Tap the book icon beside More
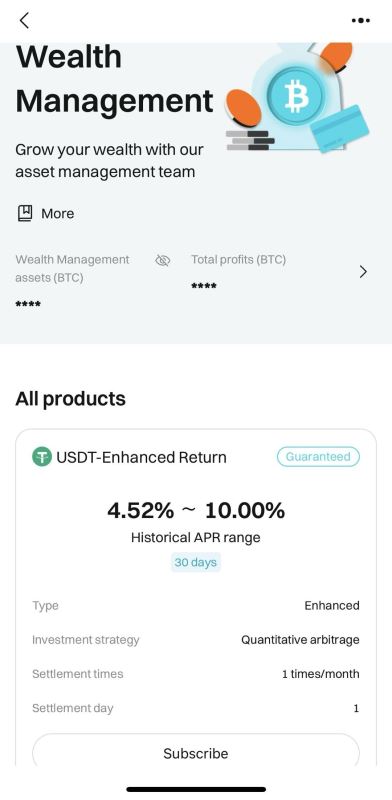Viewport: 392px width, 800px height. pyautogui.click(x=24, y=213)
